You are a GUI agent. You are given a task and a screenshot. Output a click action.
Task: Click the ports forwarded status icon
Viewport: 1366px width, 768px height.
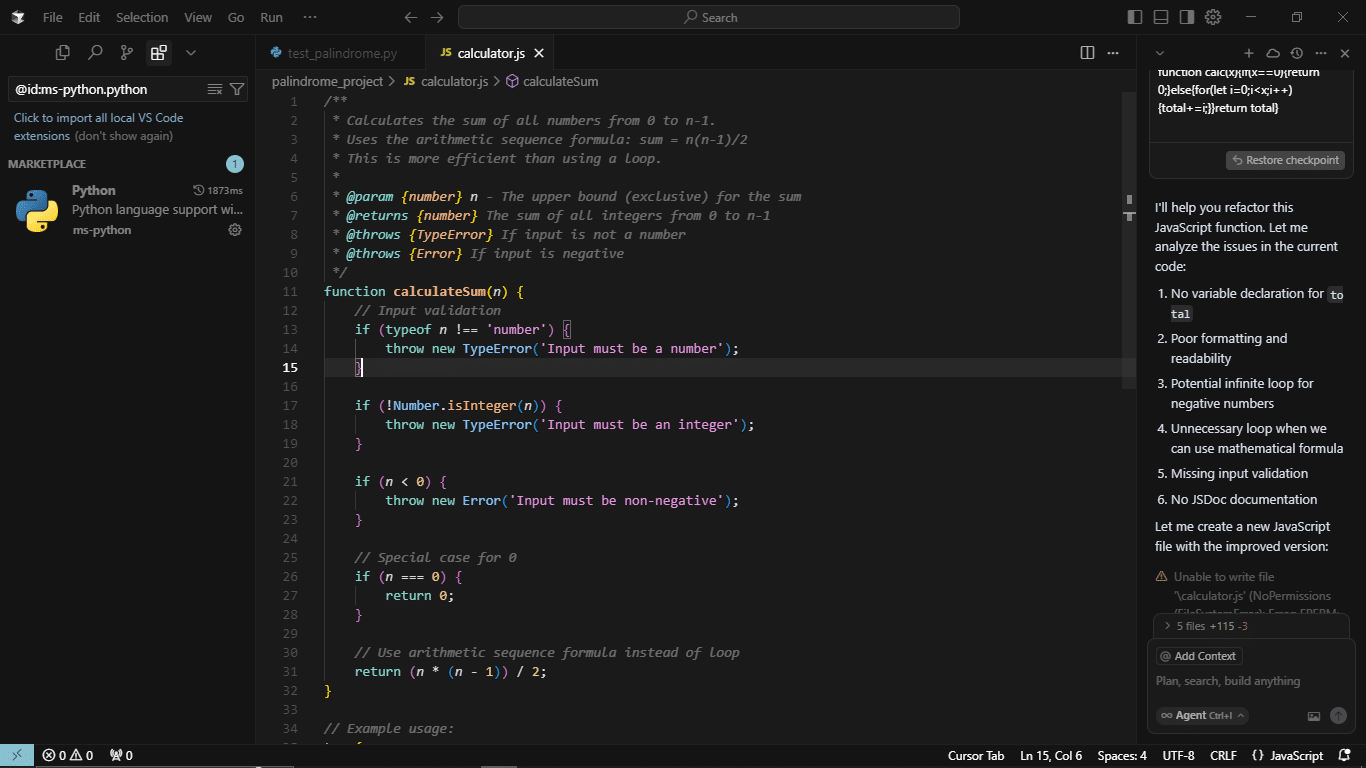(121, 756)
